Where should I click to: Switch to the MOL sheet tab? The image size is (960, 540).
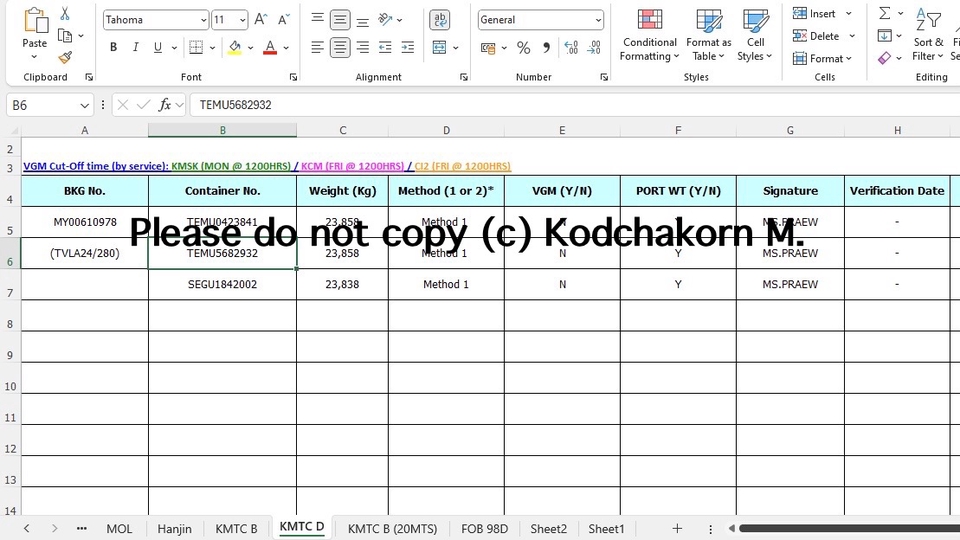(119, 529)
